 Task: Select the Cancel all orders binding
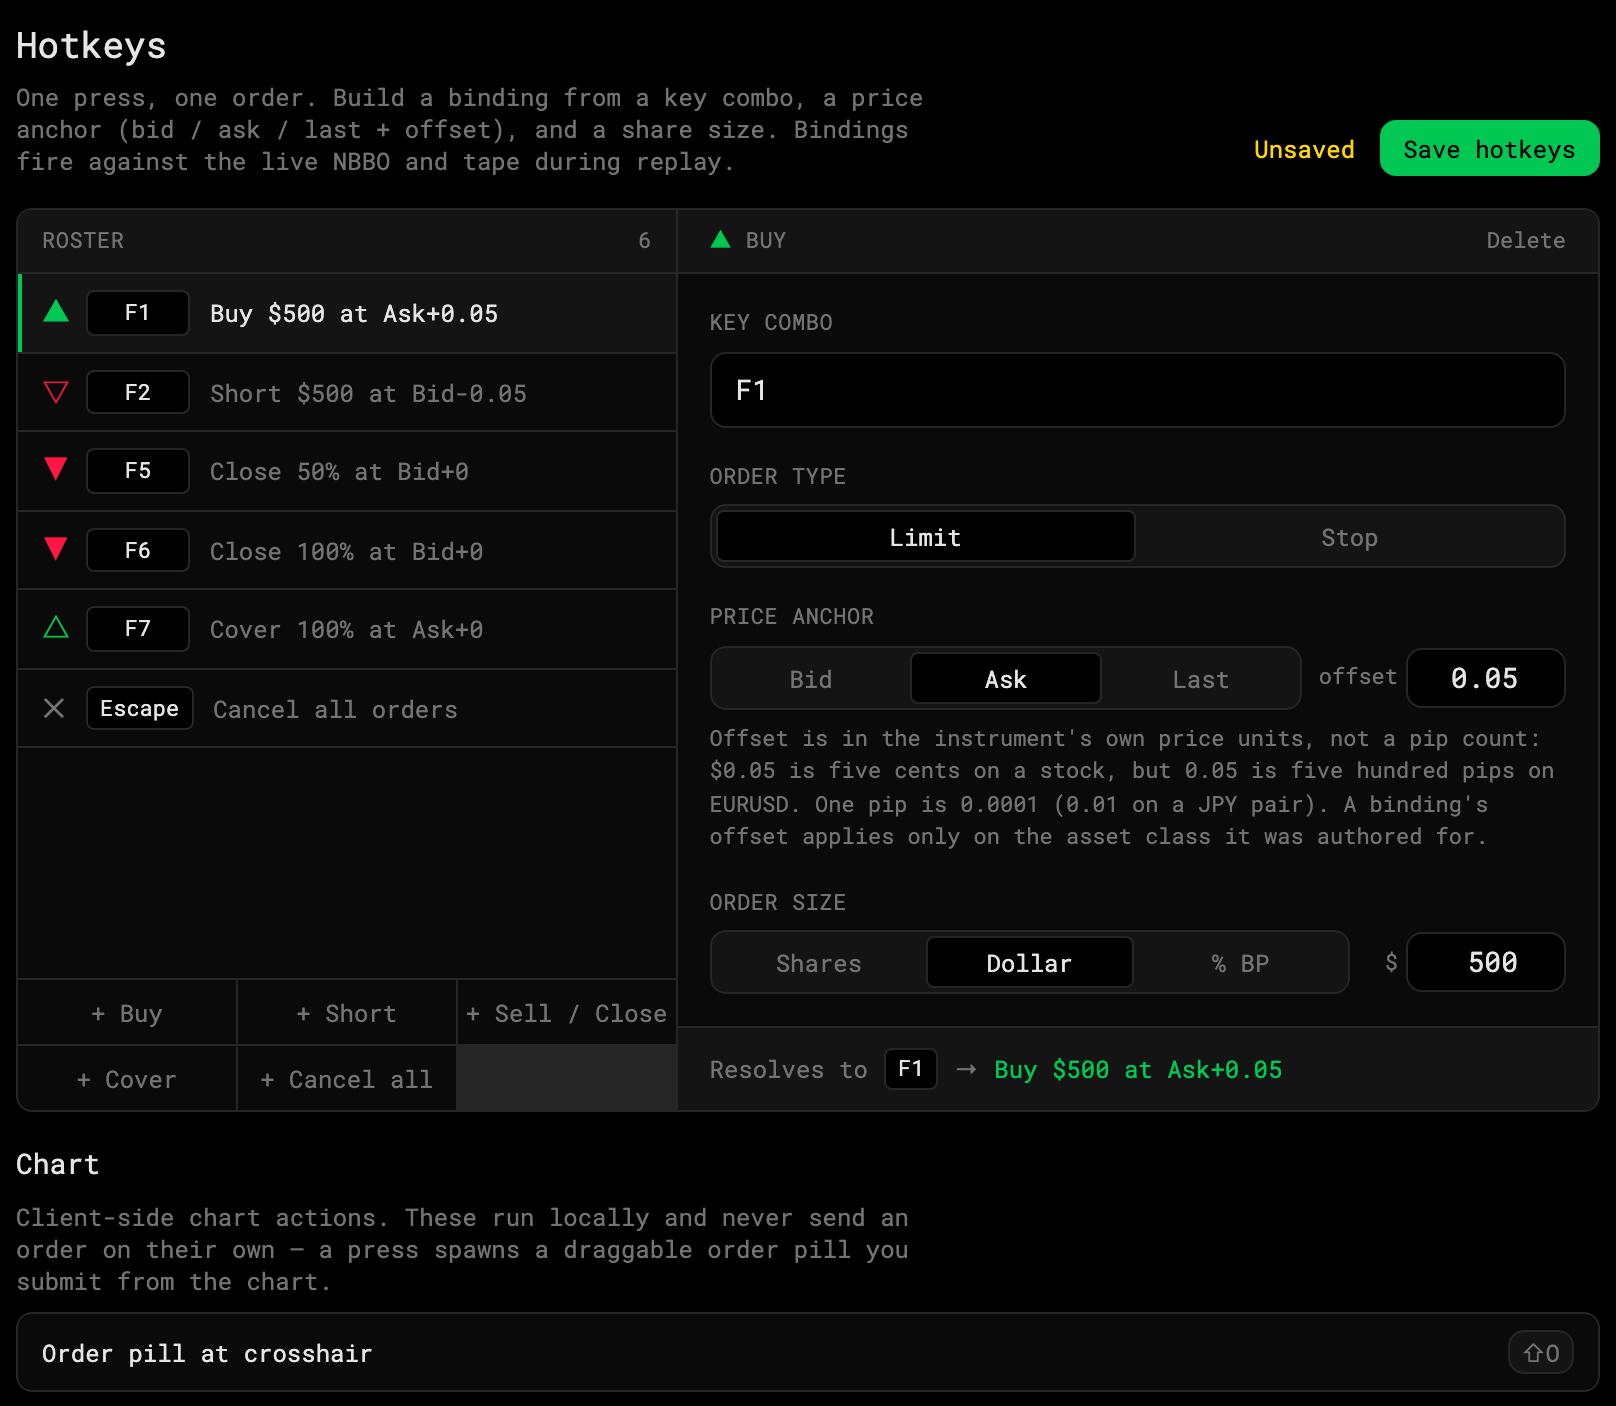[x=347, y=708]
